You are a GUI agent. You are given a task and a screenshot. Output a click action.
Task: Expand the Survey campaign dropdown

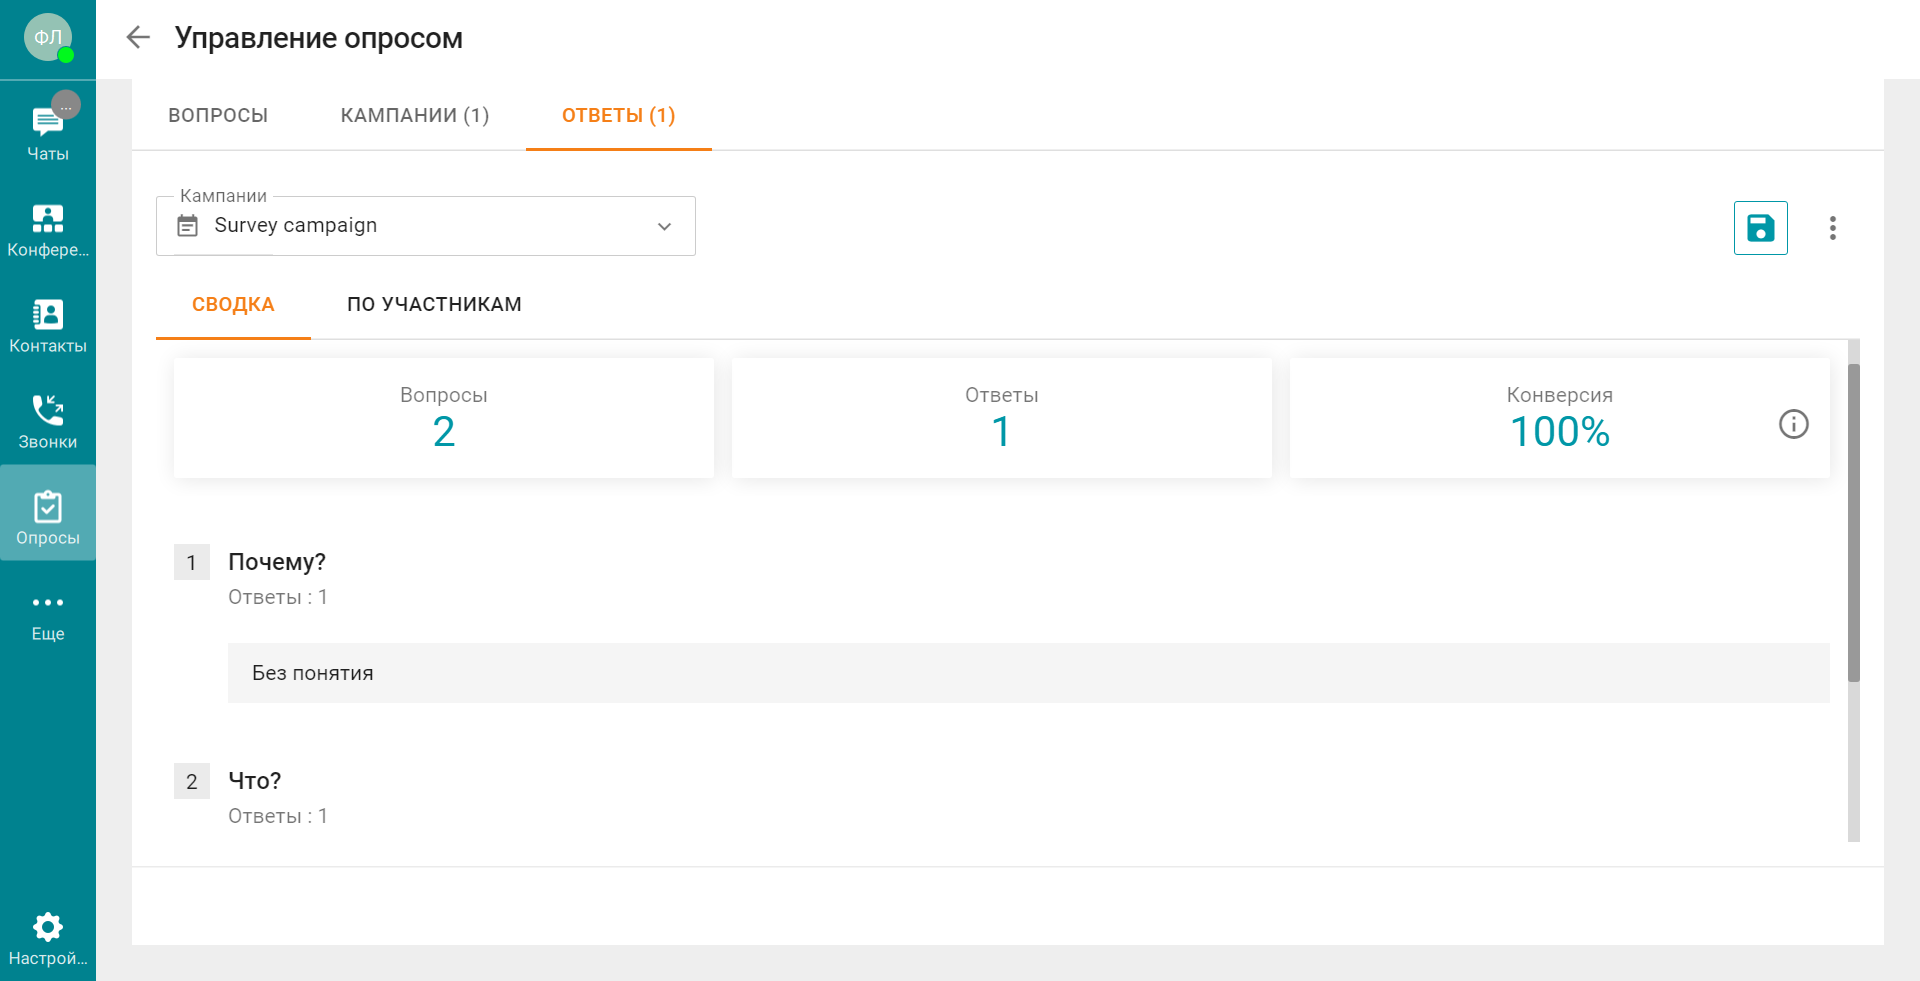(426, 226)
